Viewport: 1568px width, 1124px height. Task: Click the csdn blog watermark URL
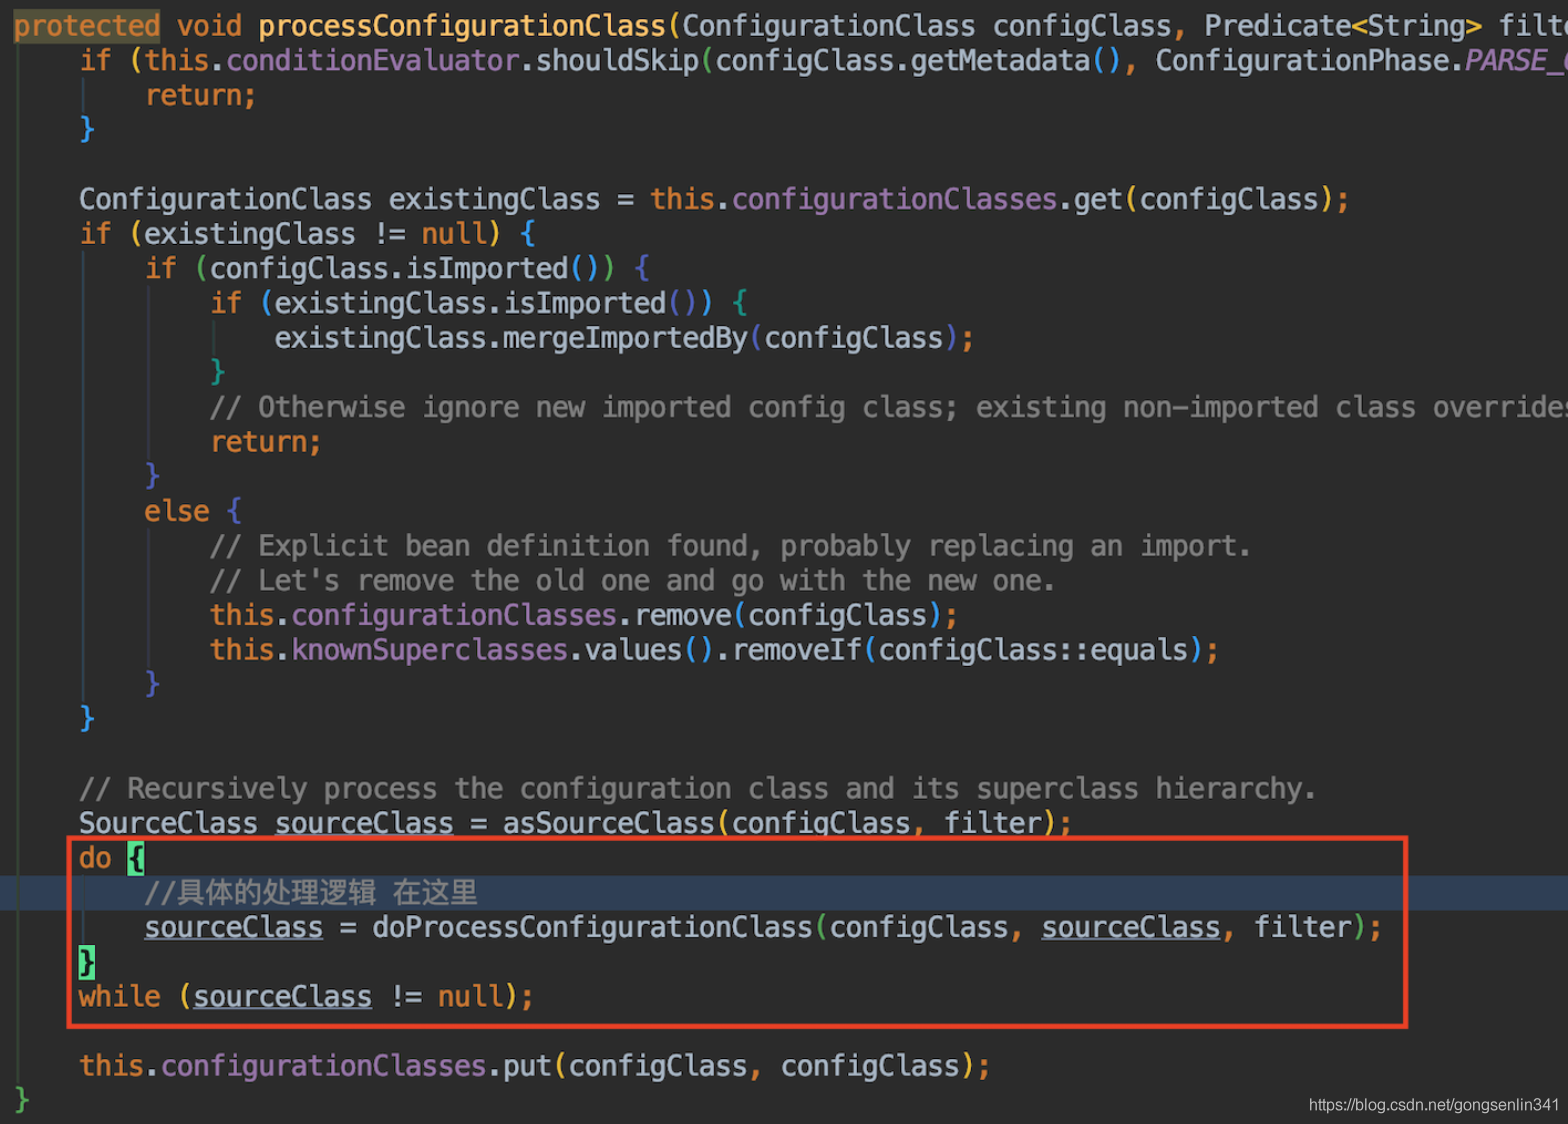(x=1433, y=1105)
